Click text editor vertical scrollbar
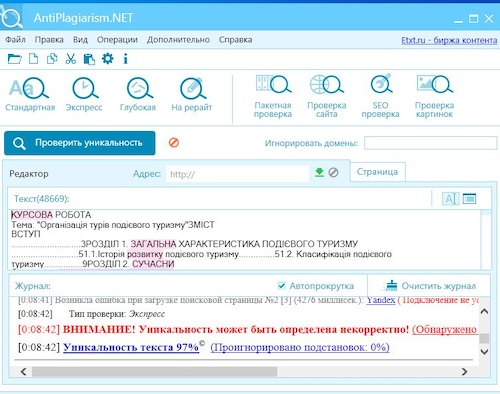 click(486, 239)
